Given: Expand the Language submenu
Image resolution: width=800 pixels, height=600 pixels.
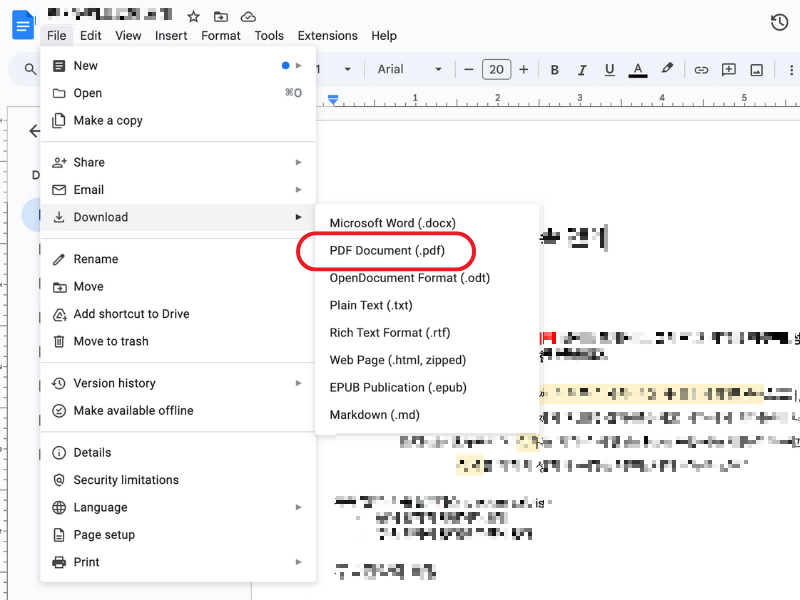Looking at the screenshot, I should pos(178,508).
